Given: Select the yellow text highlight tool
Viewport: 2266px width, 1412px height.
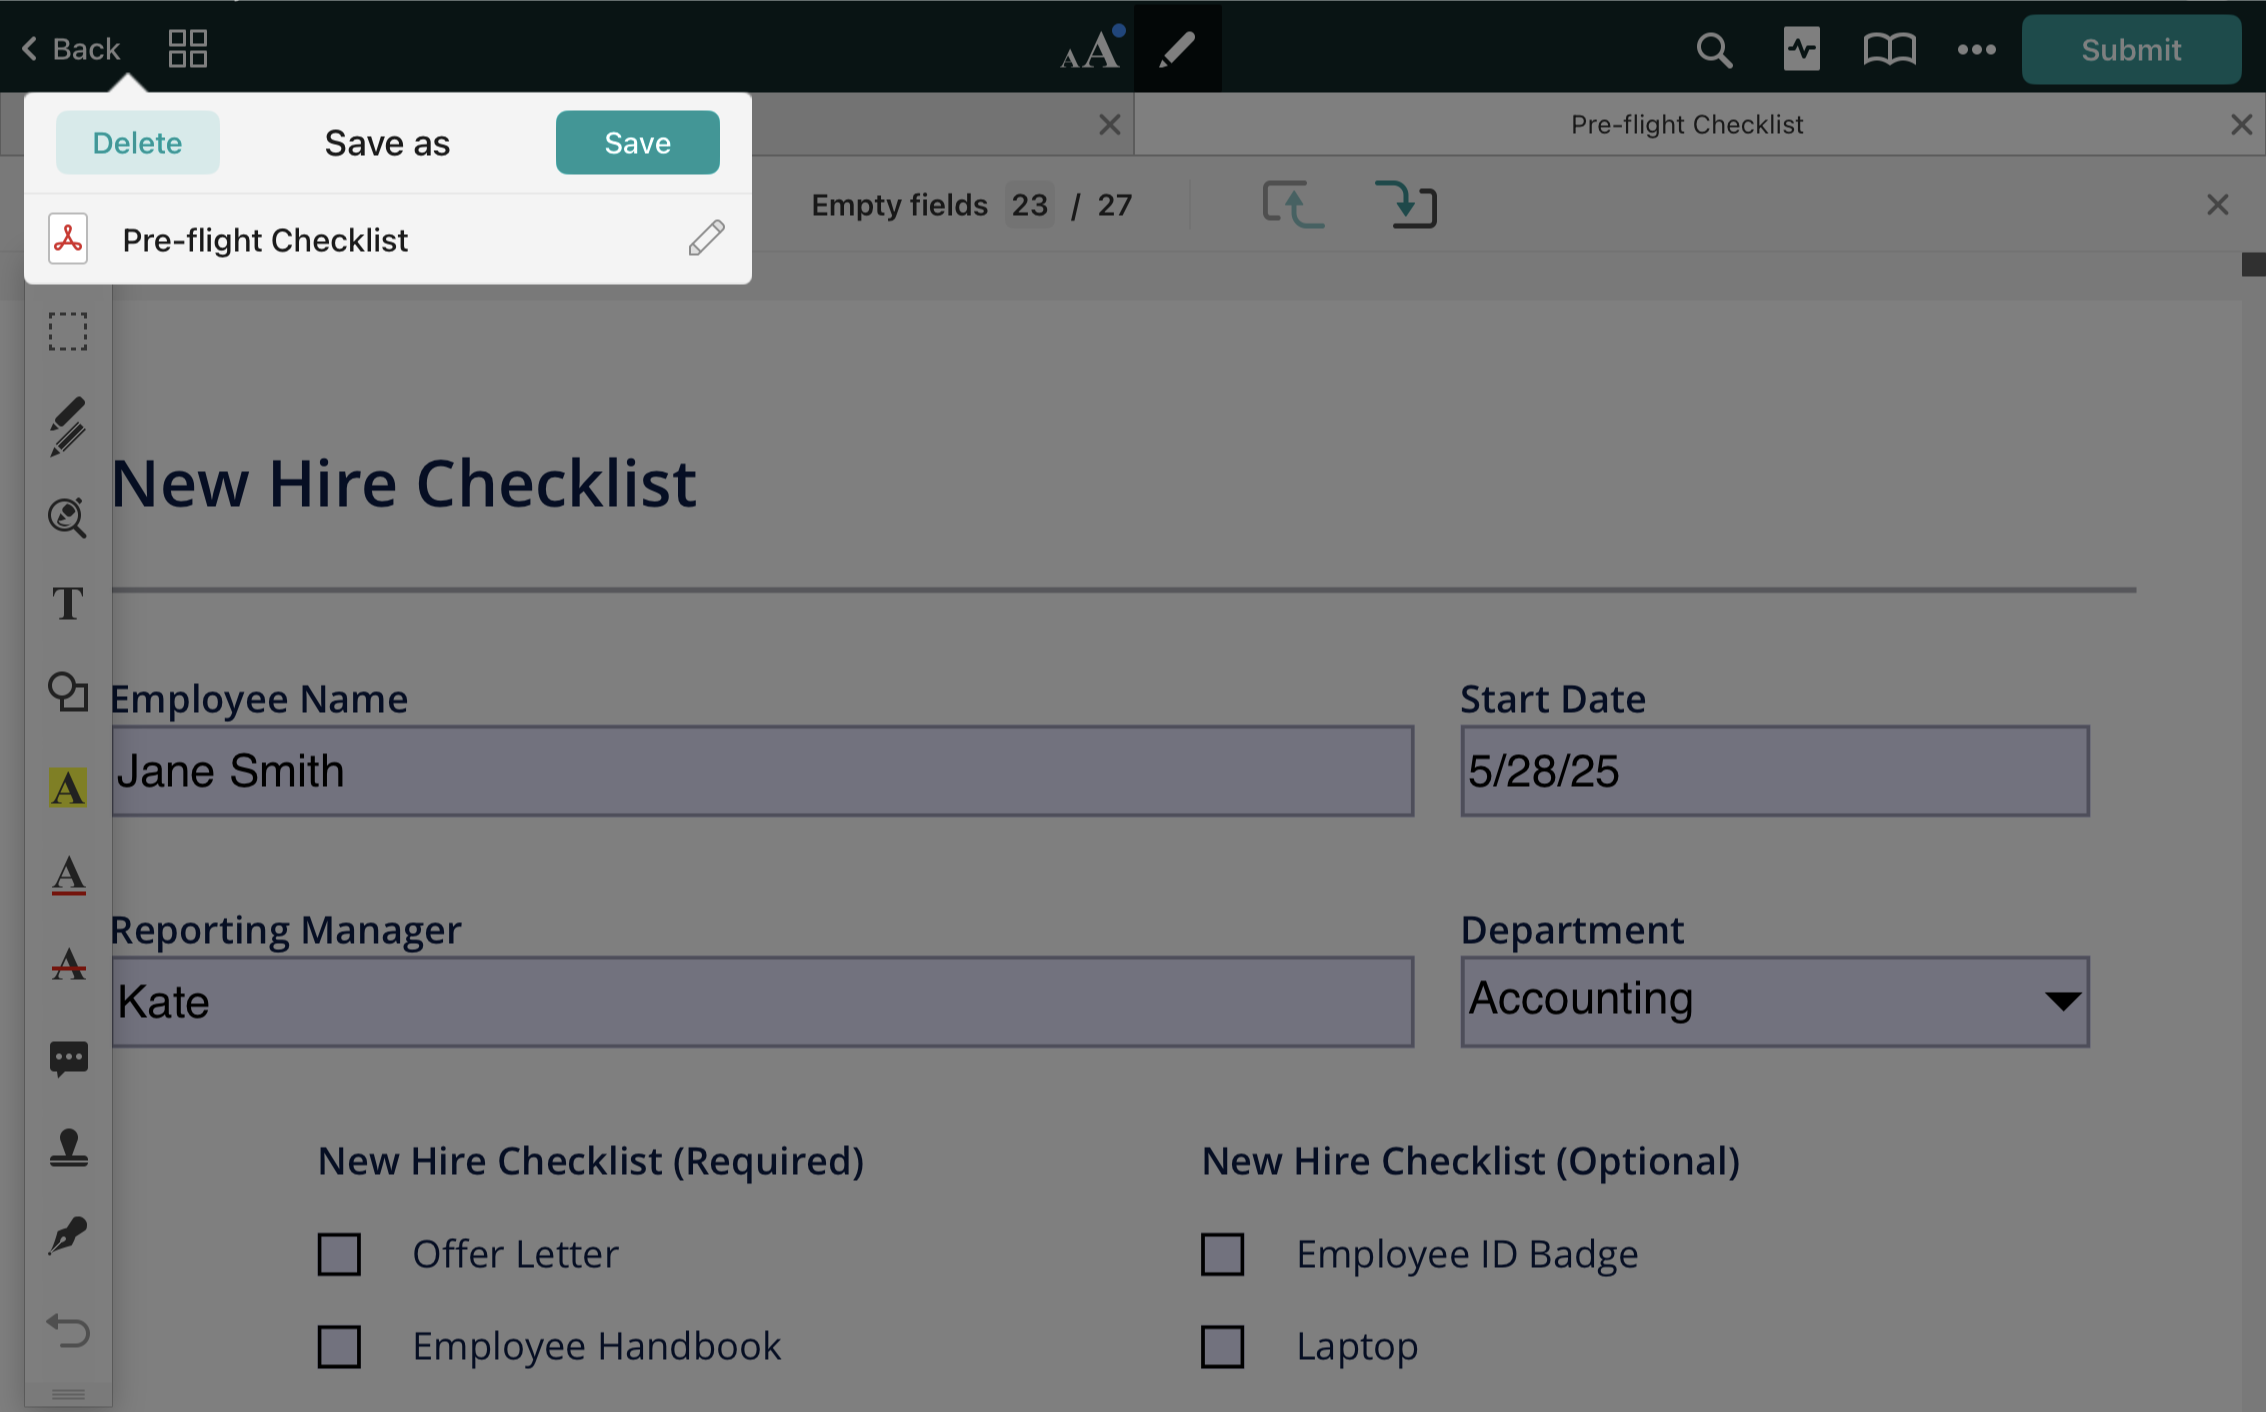Looking at the screenshot, I should pyautogui.click(x=68, y=787).
